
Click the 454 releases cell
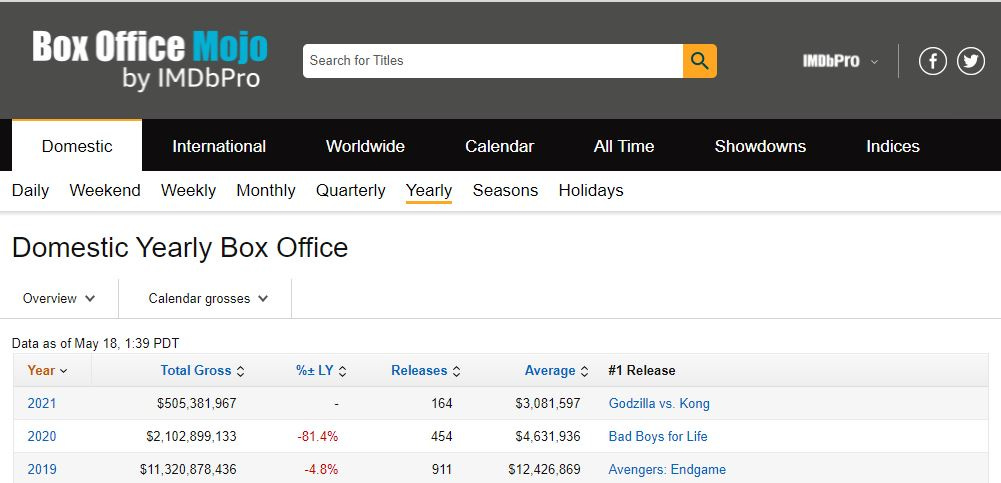[x=442, y=436]
